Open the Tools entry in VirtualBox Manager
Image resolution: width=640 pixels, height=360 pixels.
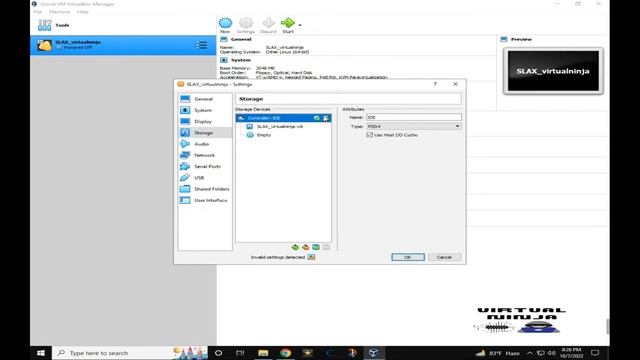click(x=122, y=25)
